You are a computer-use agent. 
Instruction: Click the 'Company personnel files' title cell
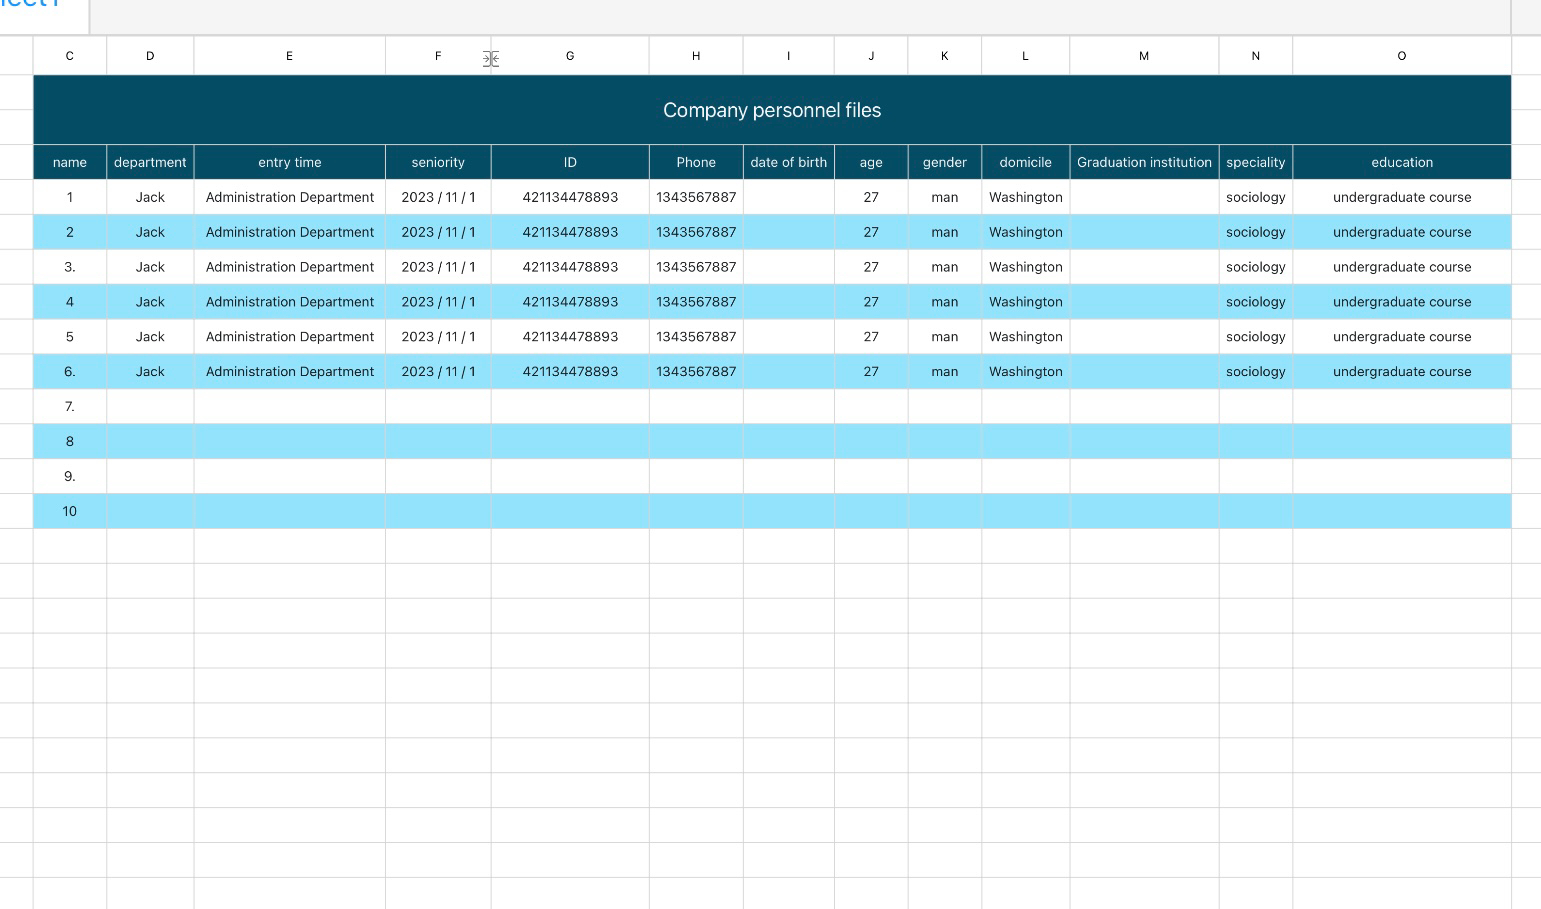tap(772, 110)
